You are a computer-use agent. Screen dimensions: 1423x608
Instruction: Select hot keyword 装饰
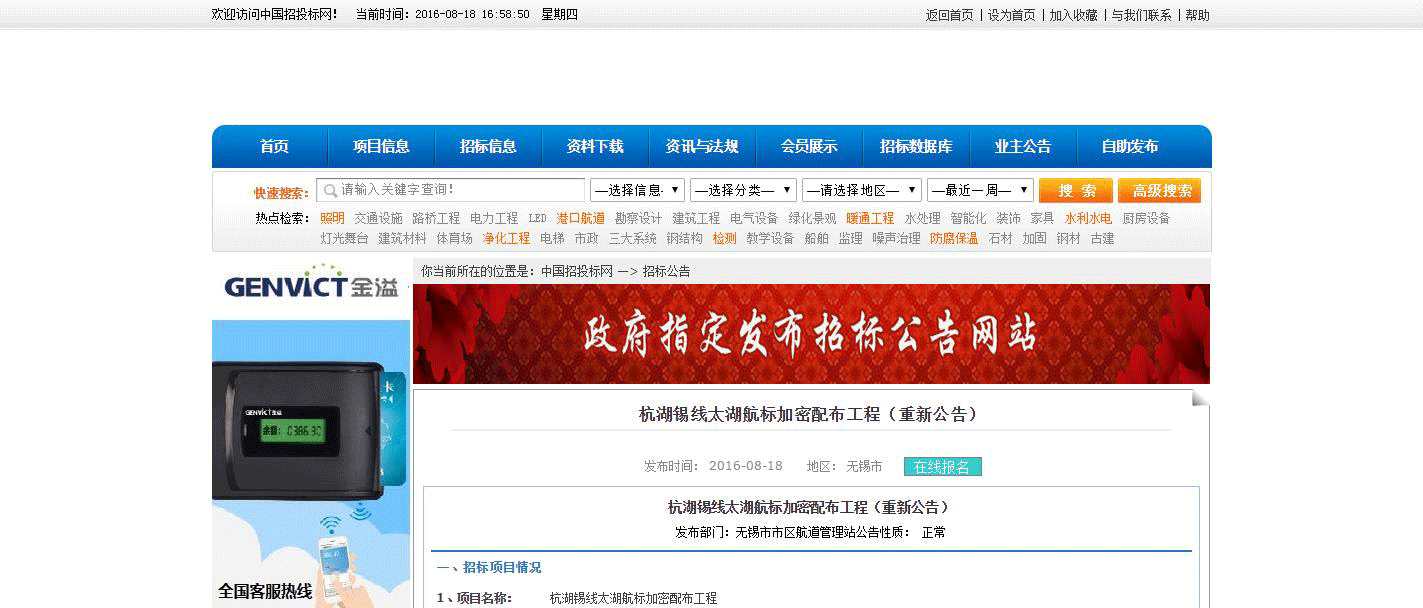(x=1008, y=218)
